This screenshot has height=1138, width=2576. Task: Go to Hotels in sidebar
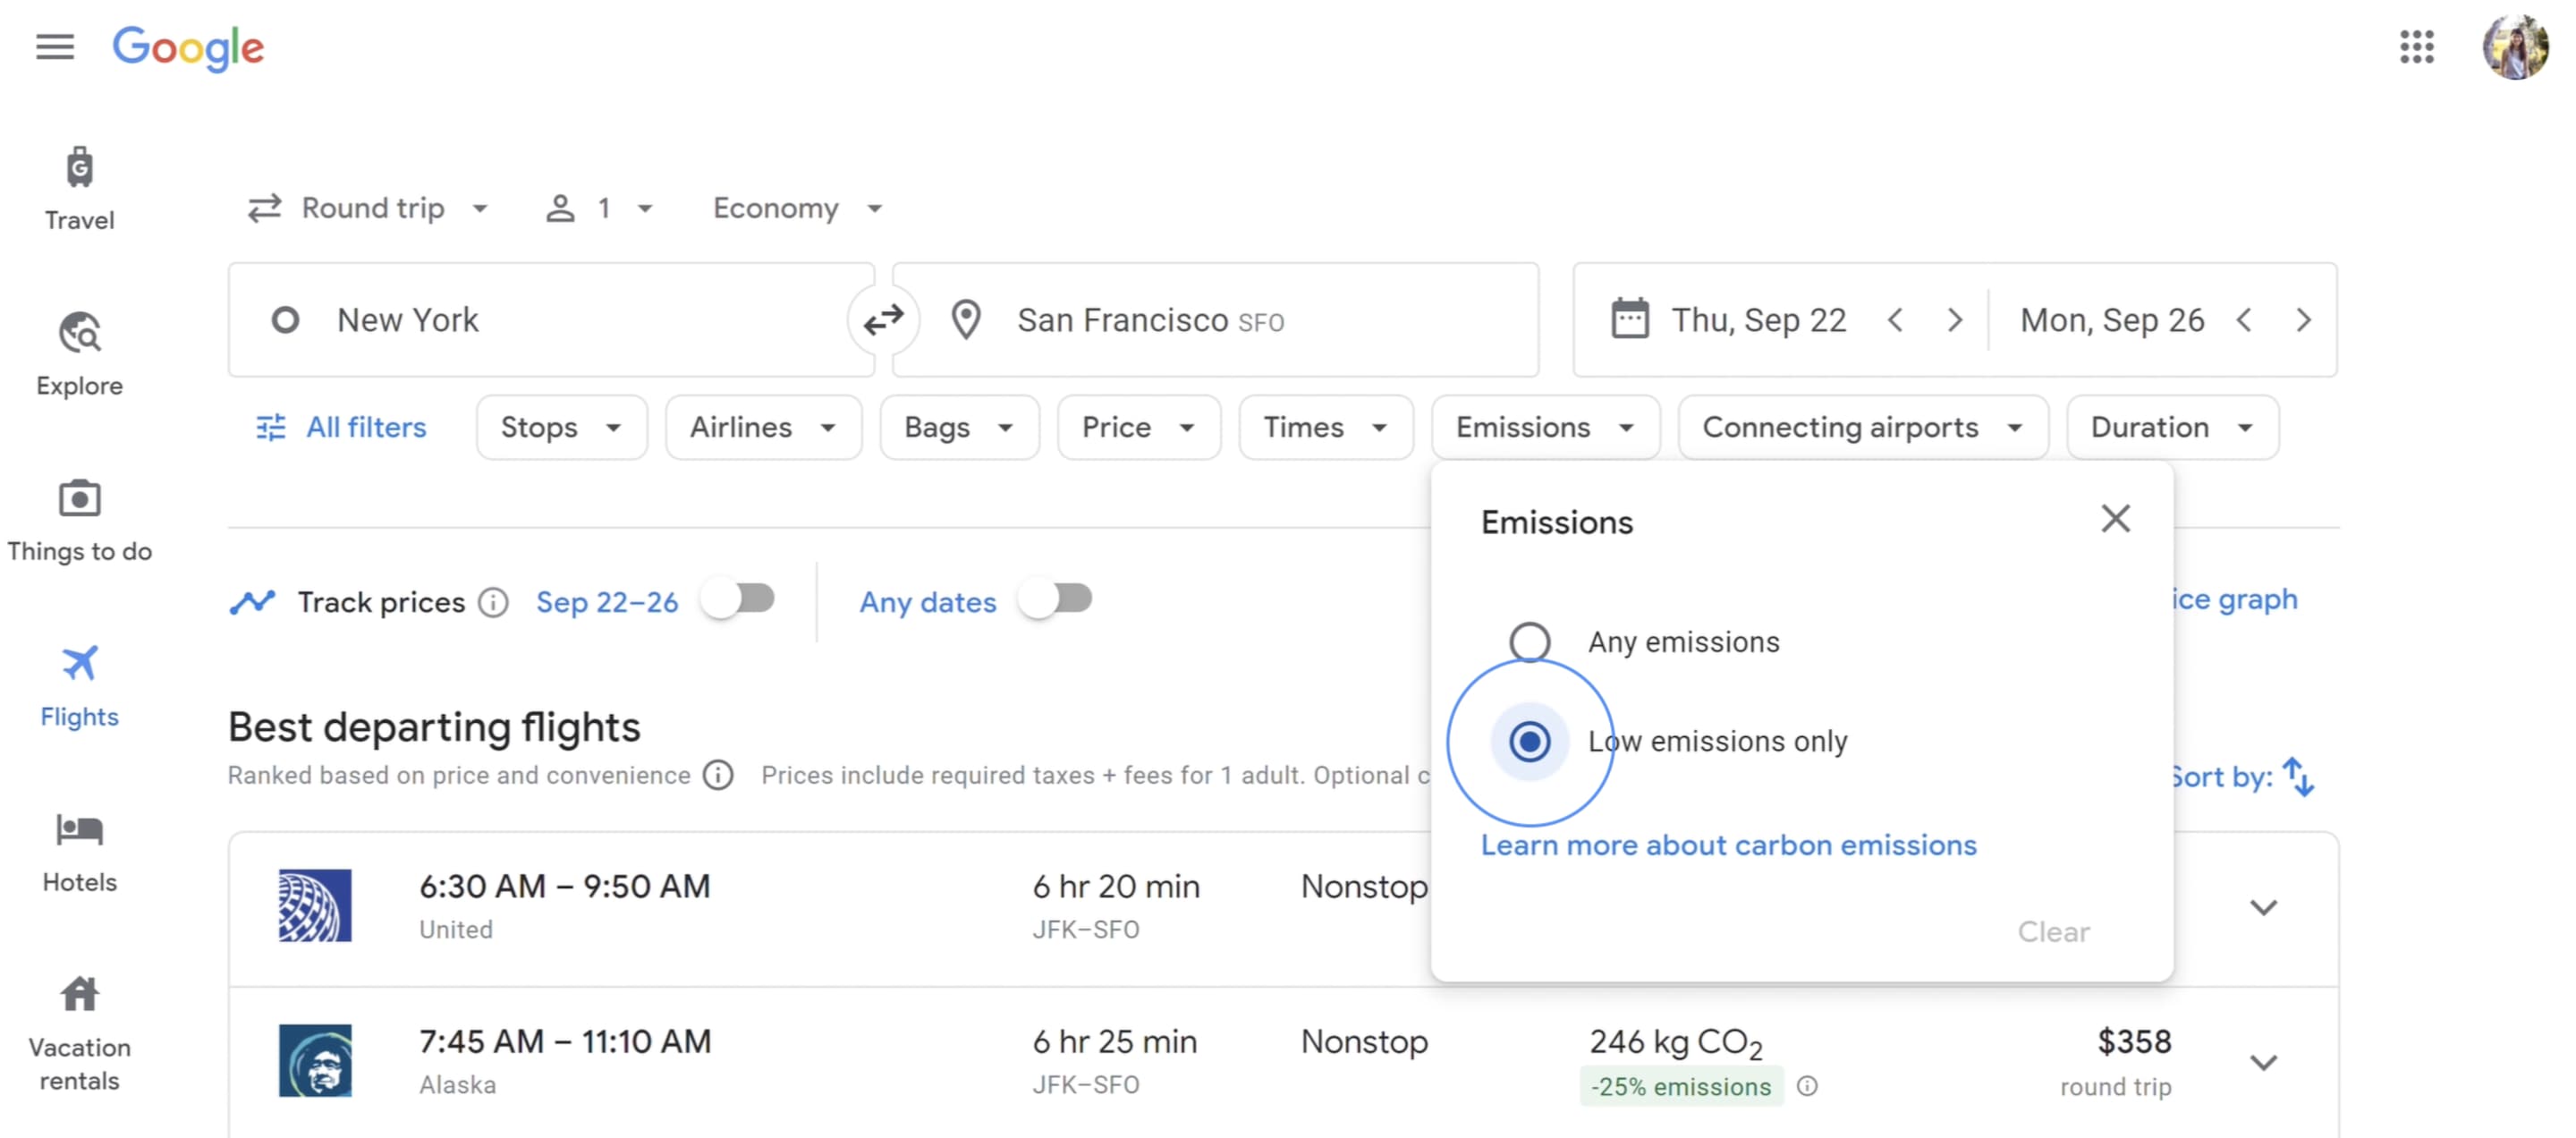click(x=79, y=850)
